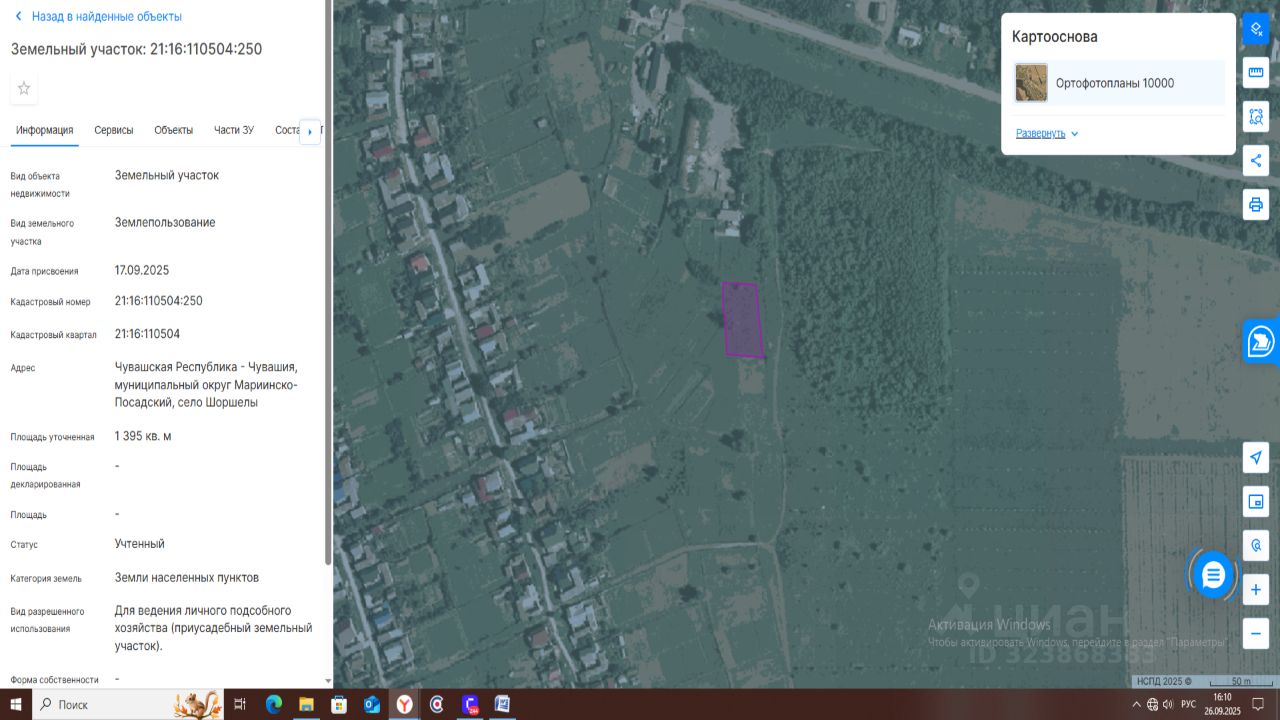Launch Microsoft Edge from the taskbar
Screen dimensions: 1280x720
(x=274, y=704)
